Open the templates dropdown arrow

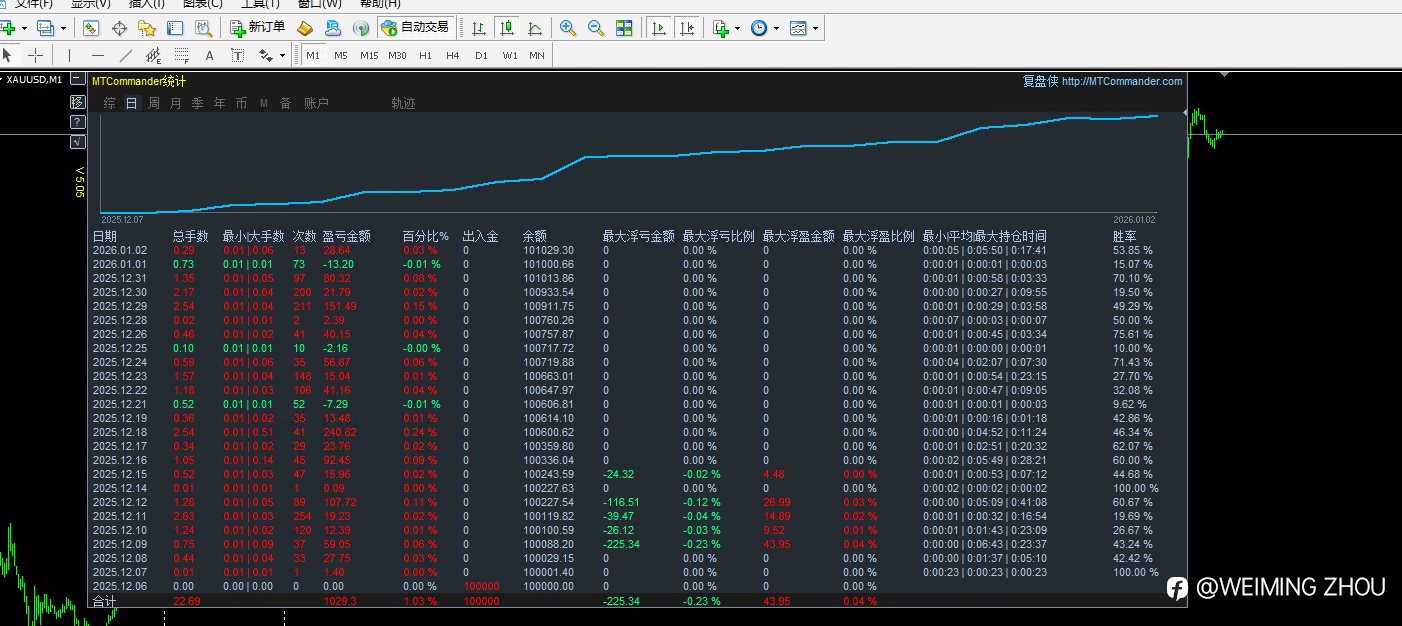click(815, 28)
